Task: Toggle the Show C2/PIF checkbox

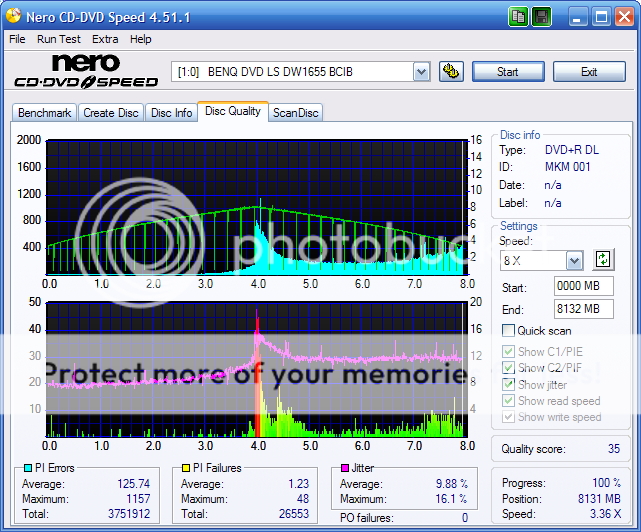Action: (x=509, y=368)
